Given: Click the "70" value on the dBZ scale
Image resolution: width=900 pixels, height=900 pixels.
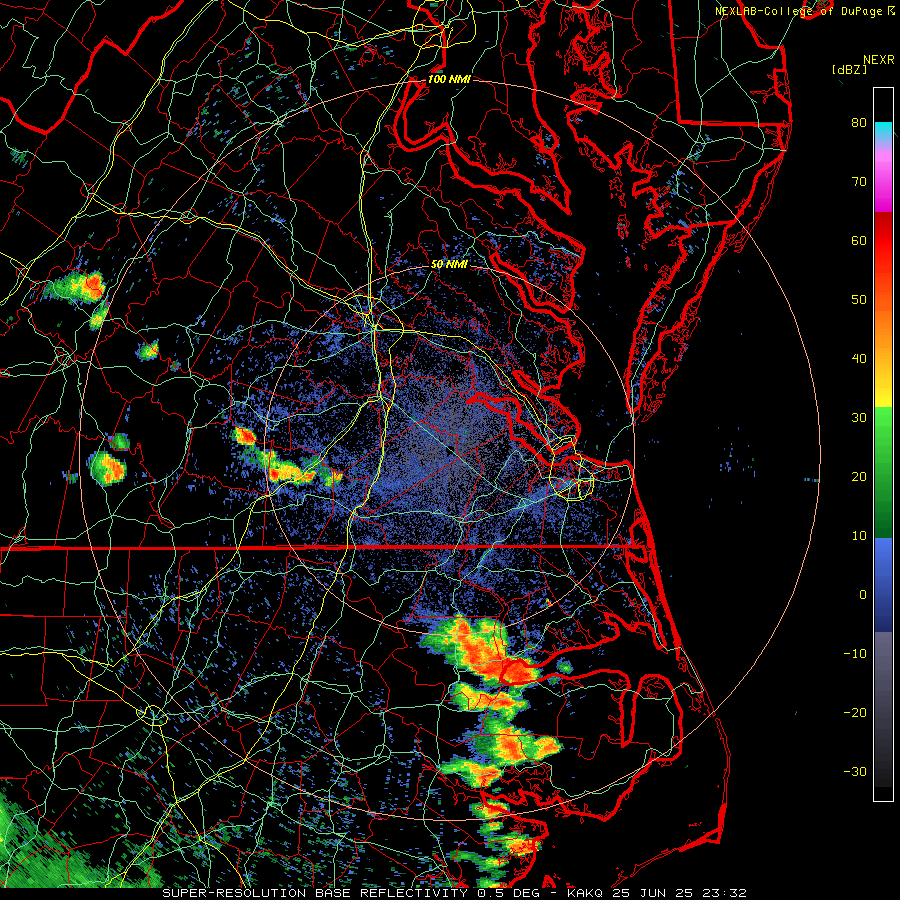Looking at the screenshot, I should (x=859, y=181).
